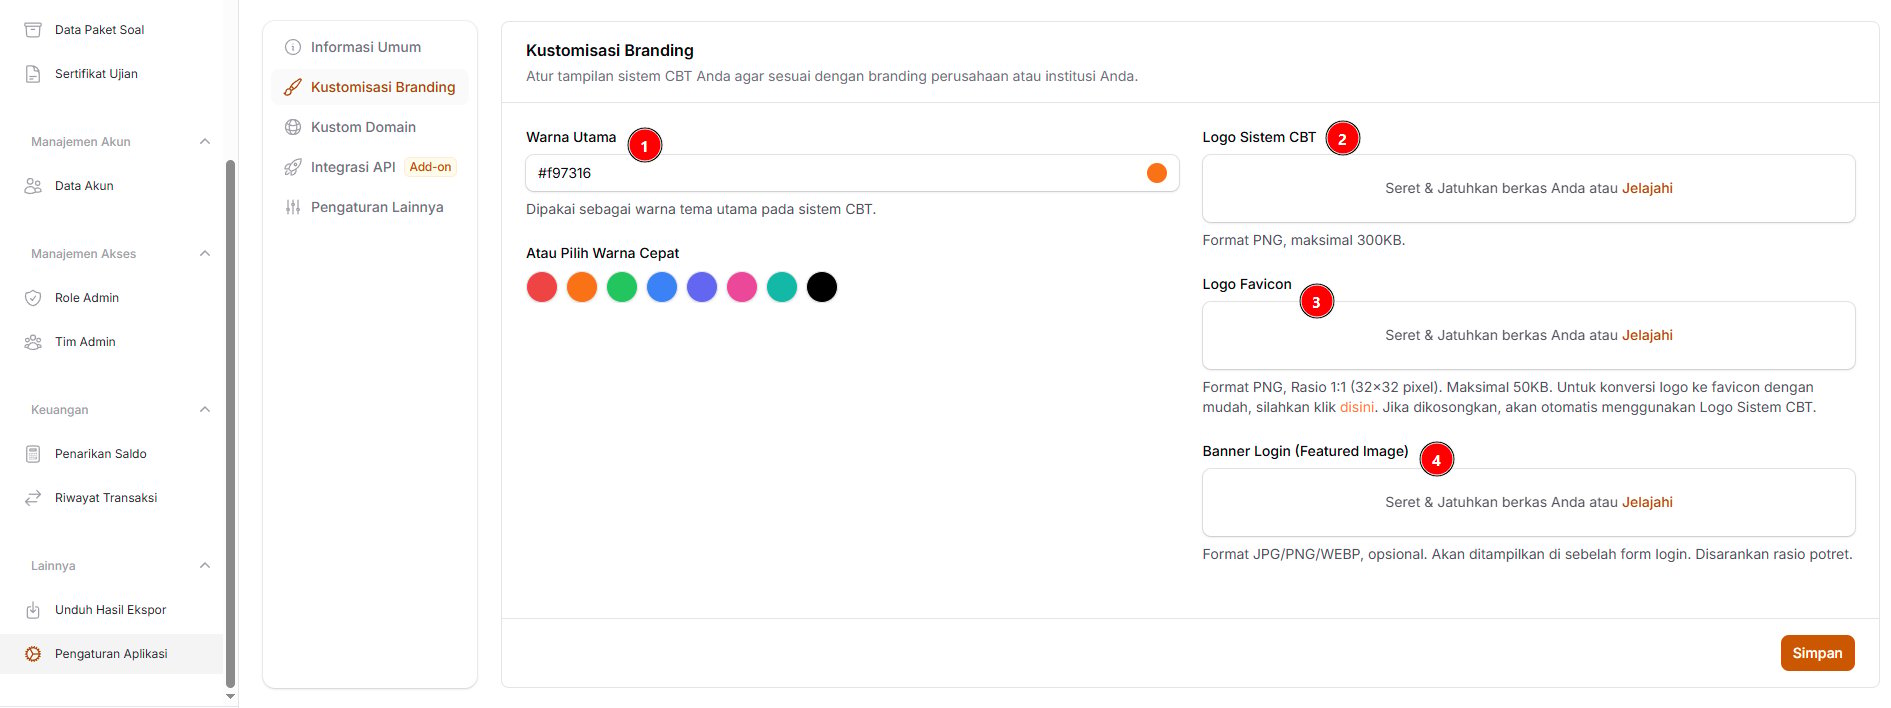Viewport: 1891px width, 708px height.
Task: Pick the red quick color
Action: pos(542,287)
